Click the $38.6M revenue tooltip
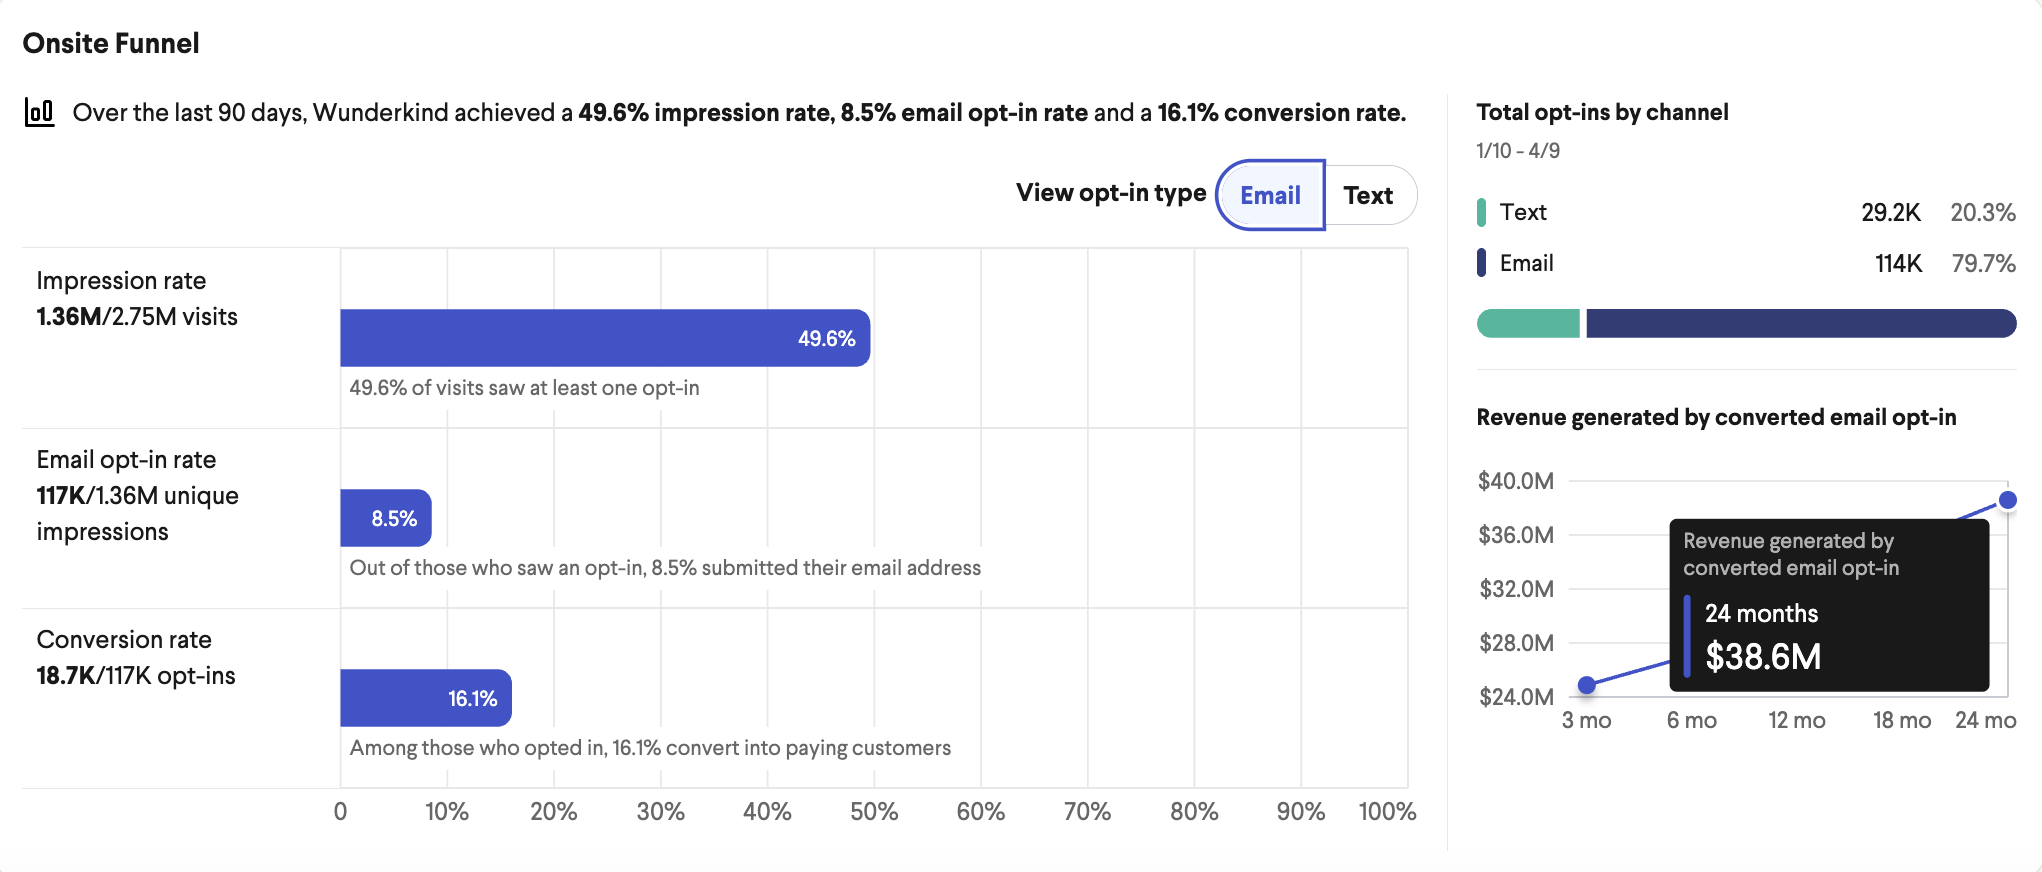2042x872 pixels. pyautogui.click(x=1829, y=605)
